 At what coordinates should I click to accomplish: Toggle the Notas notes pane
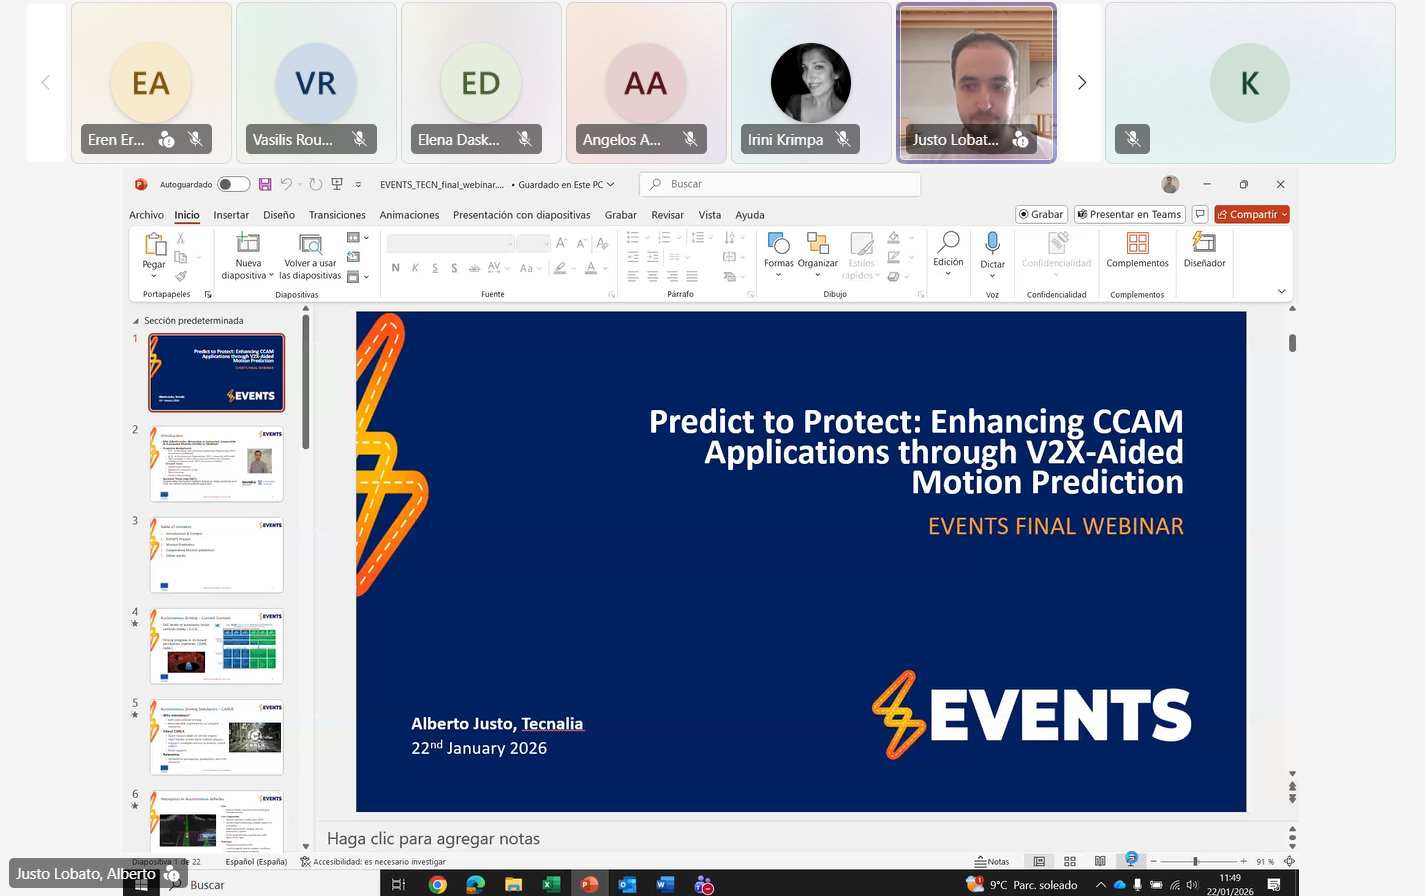(x=992, y=861)
